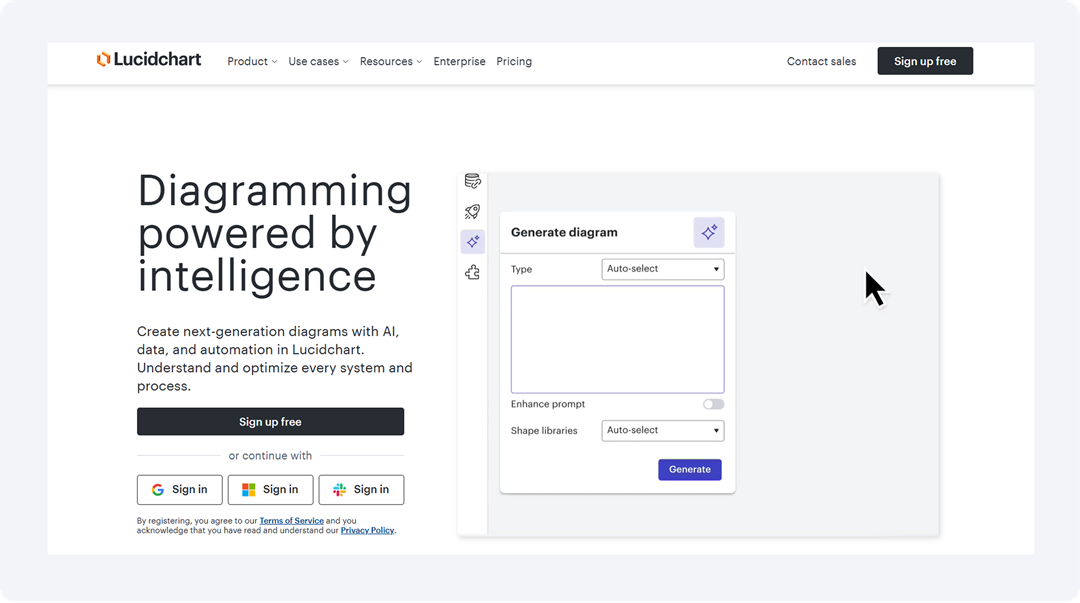Viewport: 1080px width, 603px height.
Task: Click sparkle icon beside Generate diagram title
Action: [709, 232]
